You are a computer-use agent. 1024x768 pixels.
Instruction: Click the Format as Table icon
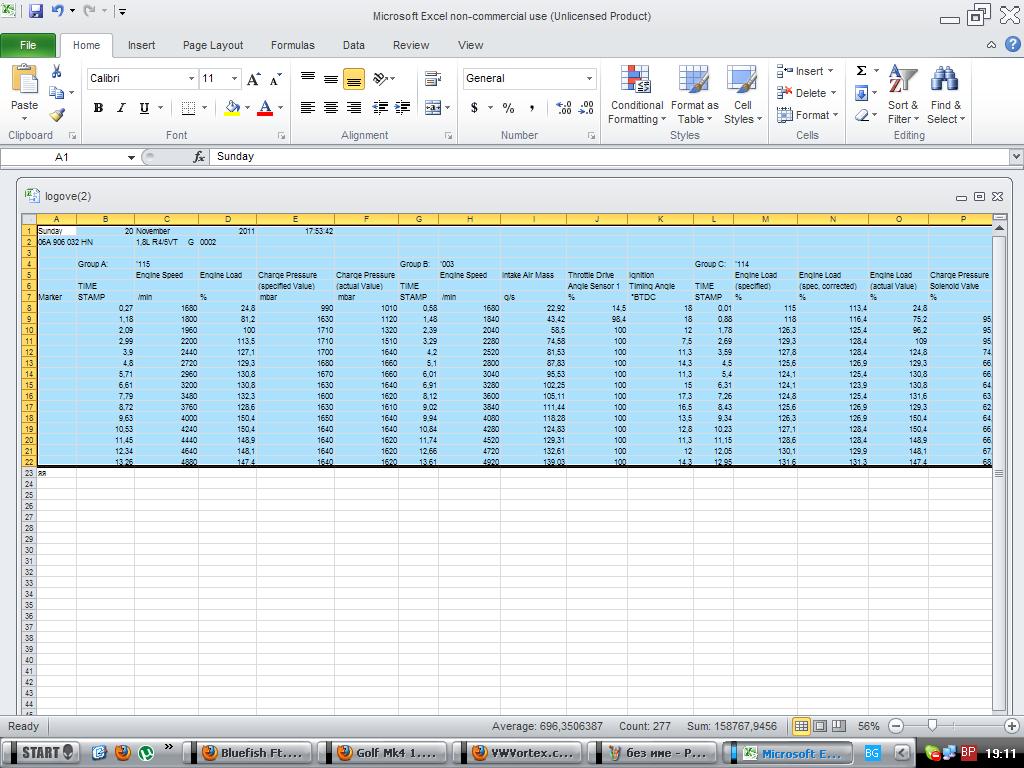[694, 96]
